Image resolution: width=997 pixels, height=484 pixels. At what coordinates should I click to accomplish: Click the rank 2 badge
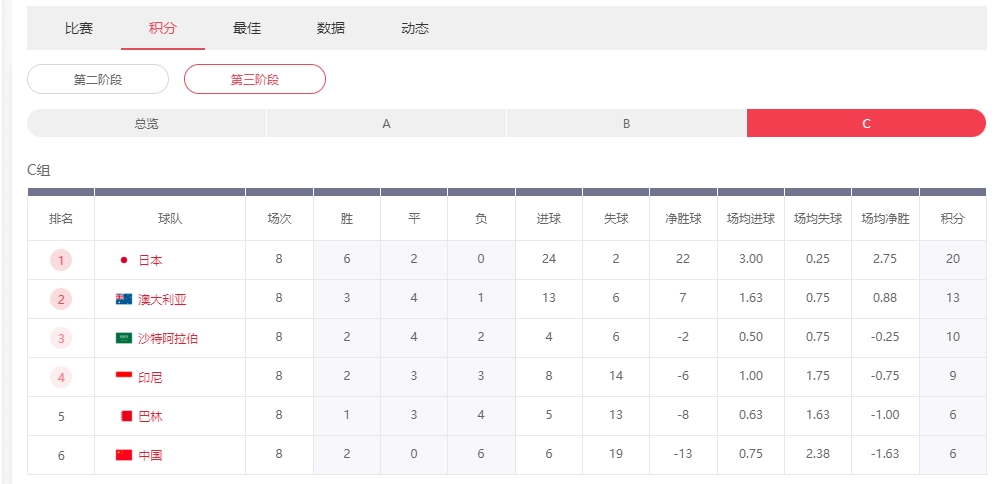(x=61, y=299)
